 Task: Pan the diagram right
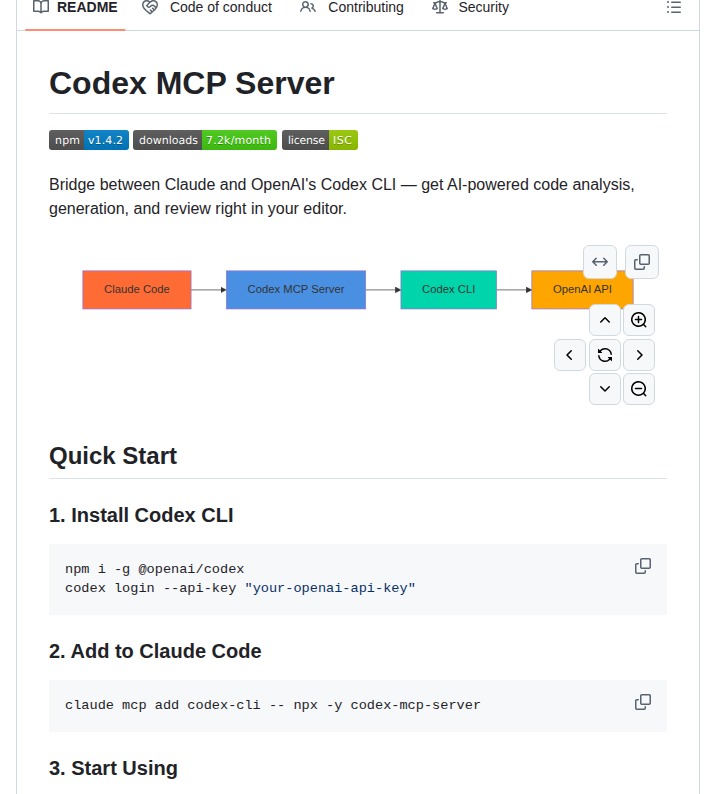coord(639,355)
